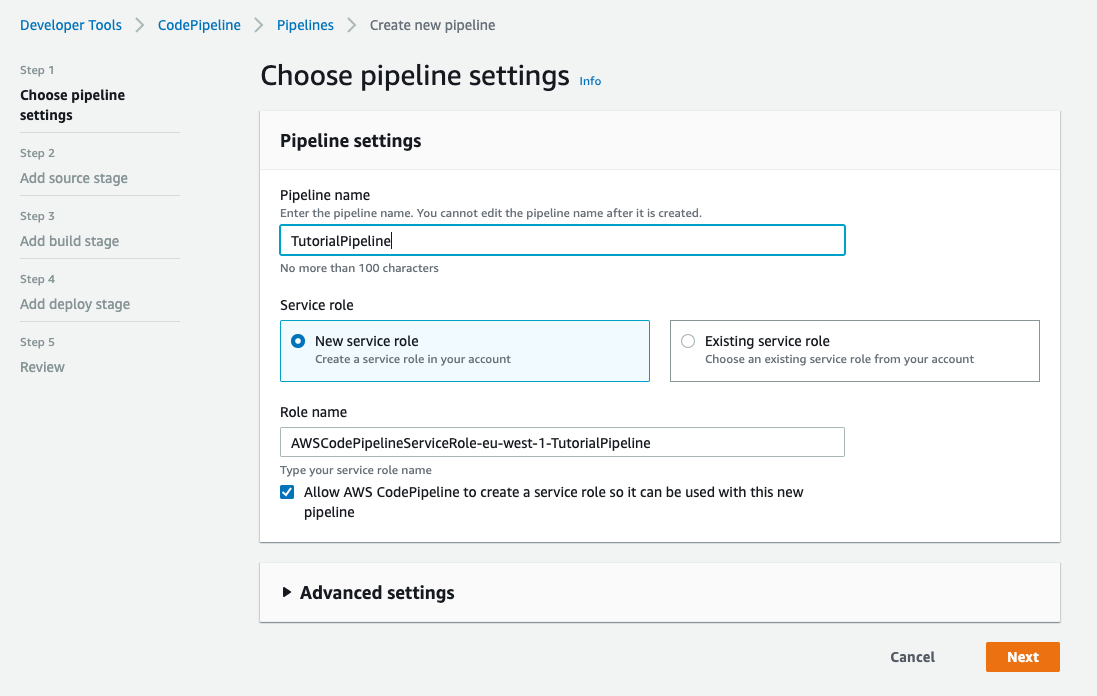Open the Add deploy stage step
The image size is (1097, 696).
click(75, 304)
